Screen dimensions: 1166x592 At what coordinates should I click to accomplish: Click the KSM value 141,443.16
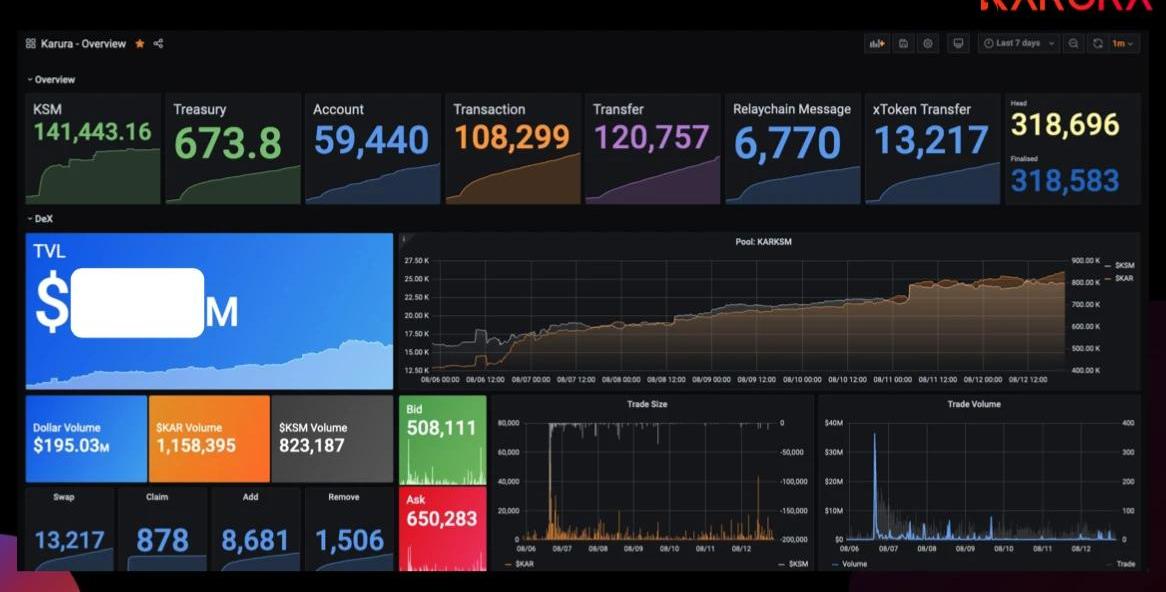tap(92, 132)
